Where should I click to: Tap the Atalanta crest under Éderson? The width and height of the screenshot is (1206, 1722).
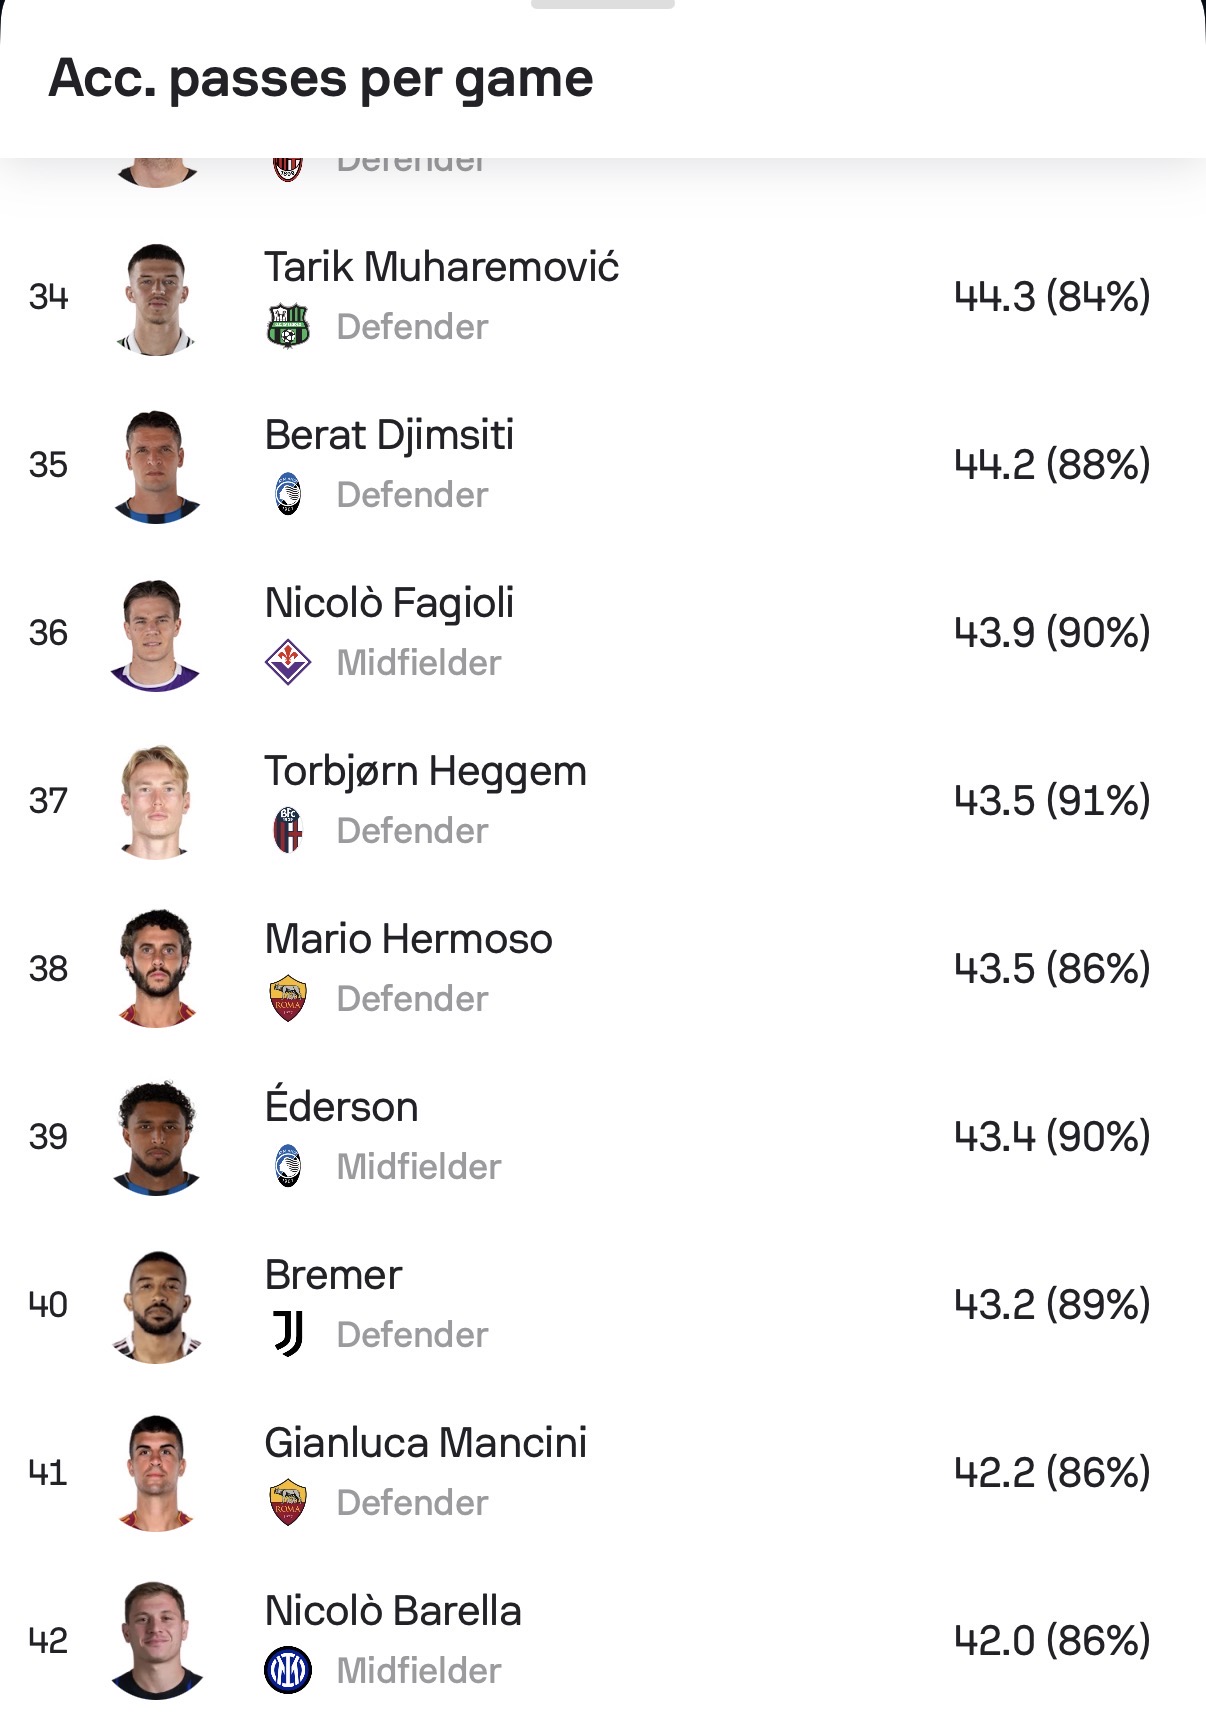click(288, 1166)
